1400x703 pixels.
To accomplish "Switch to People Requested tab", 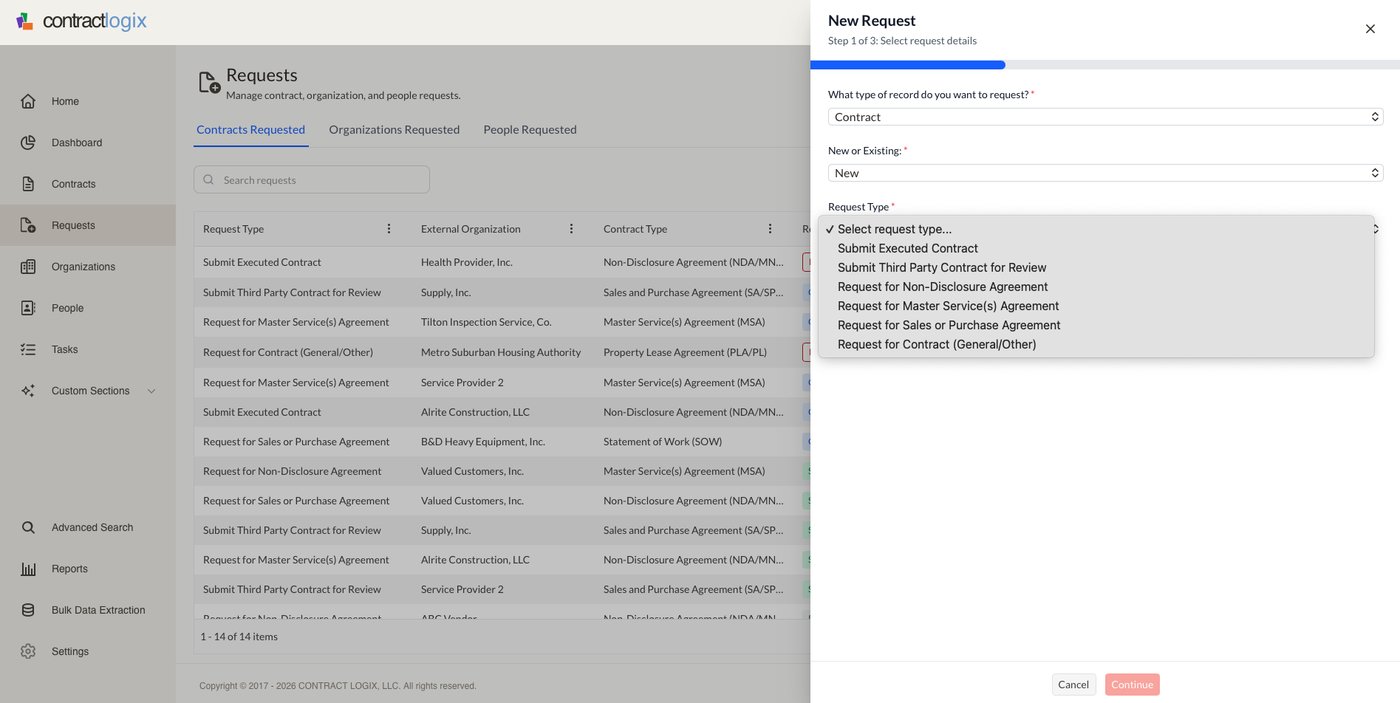I will [x=530, y=130].
